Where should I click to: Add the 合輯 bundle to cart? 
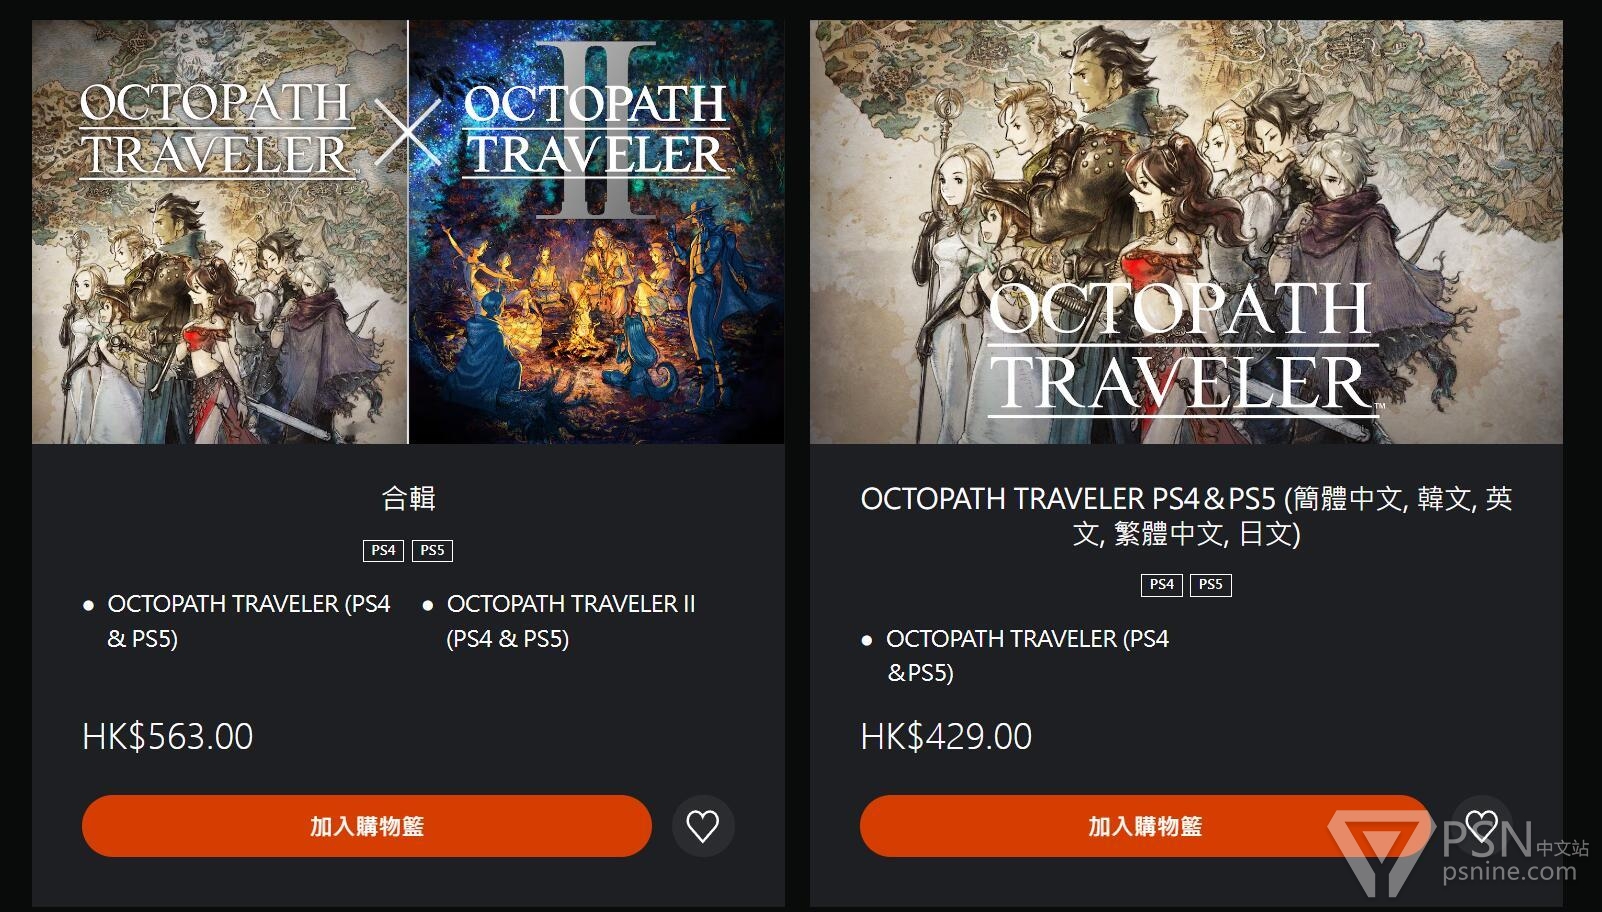tap(366, 826)
